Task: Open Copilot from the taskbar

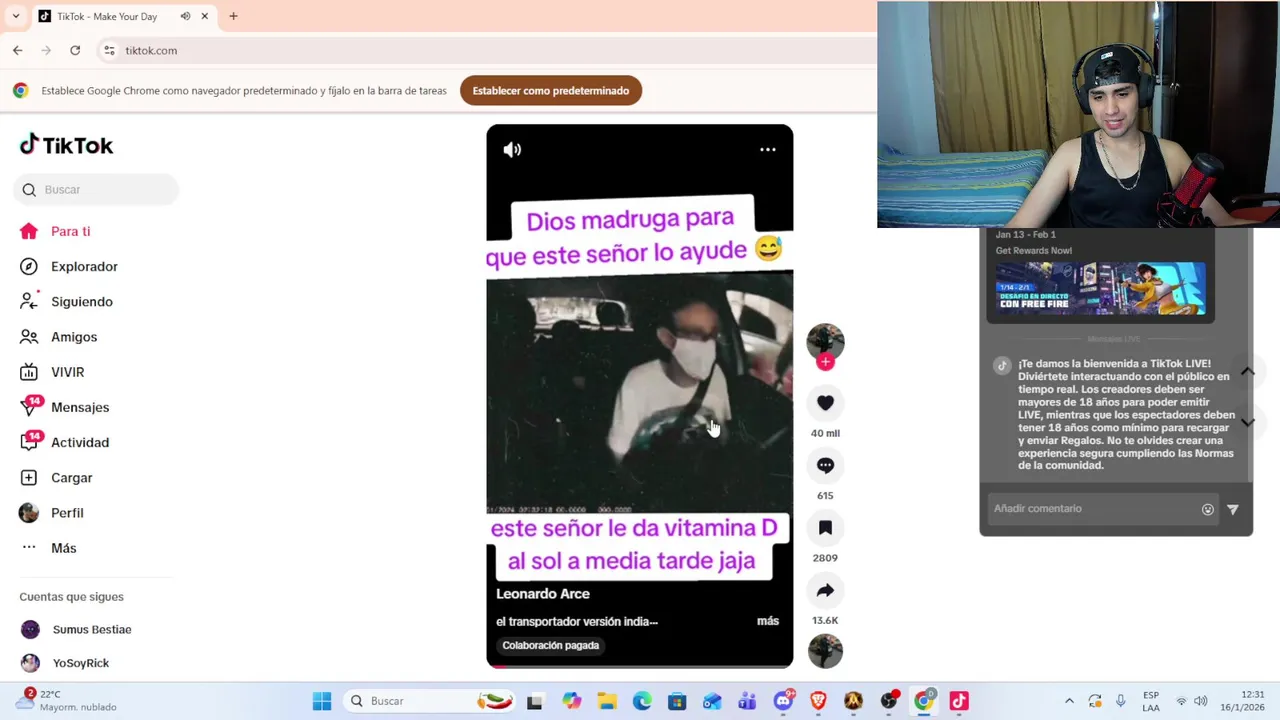Action: pyautogui.click(x=571, y=701)
